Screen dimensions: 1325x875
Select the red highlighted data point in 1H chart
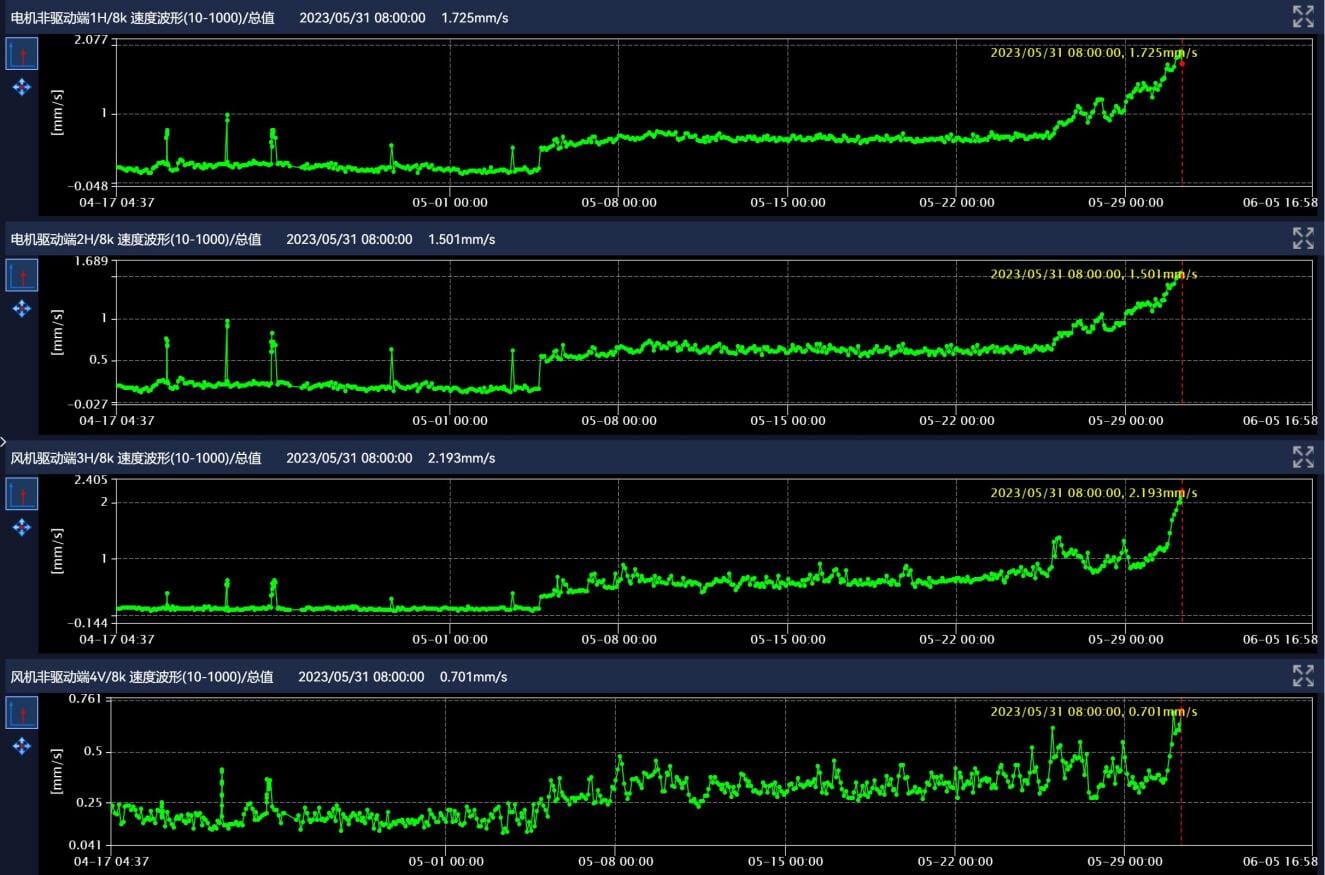[x=1182, y=63]
